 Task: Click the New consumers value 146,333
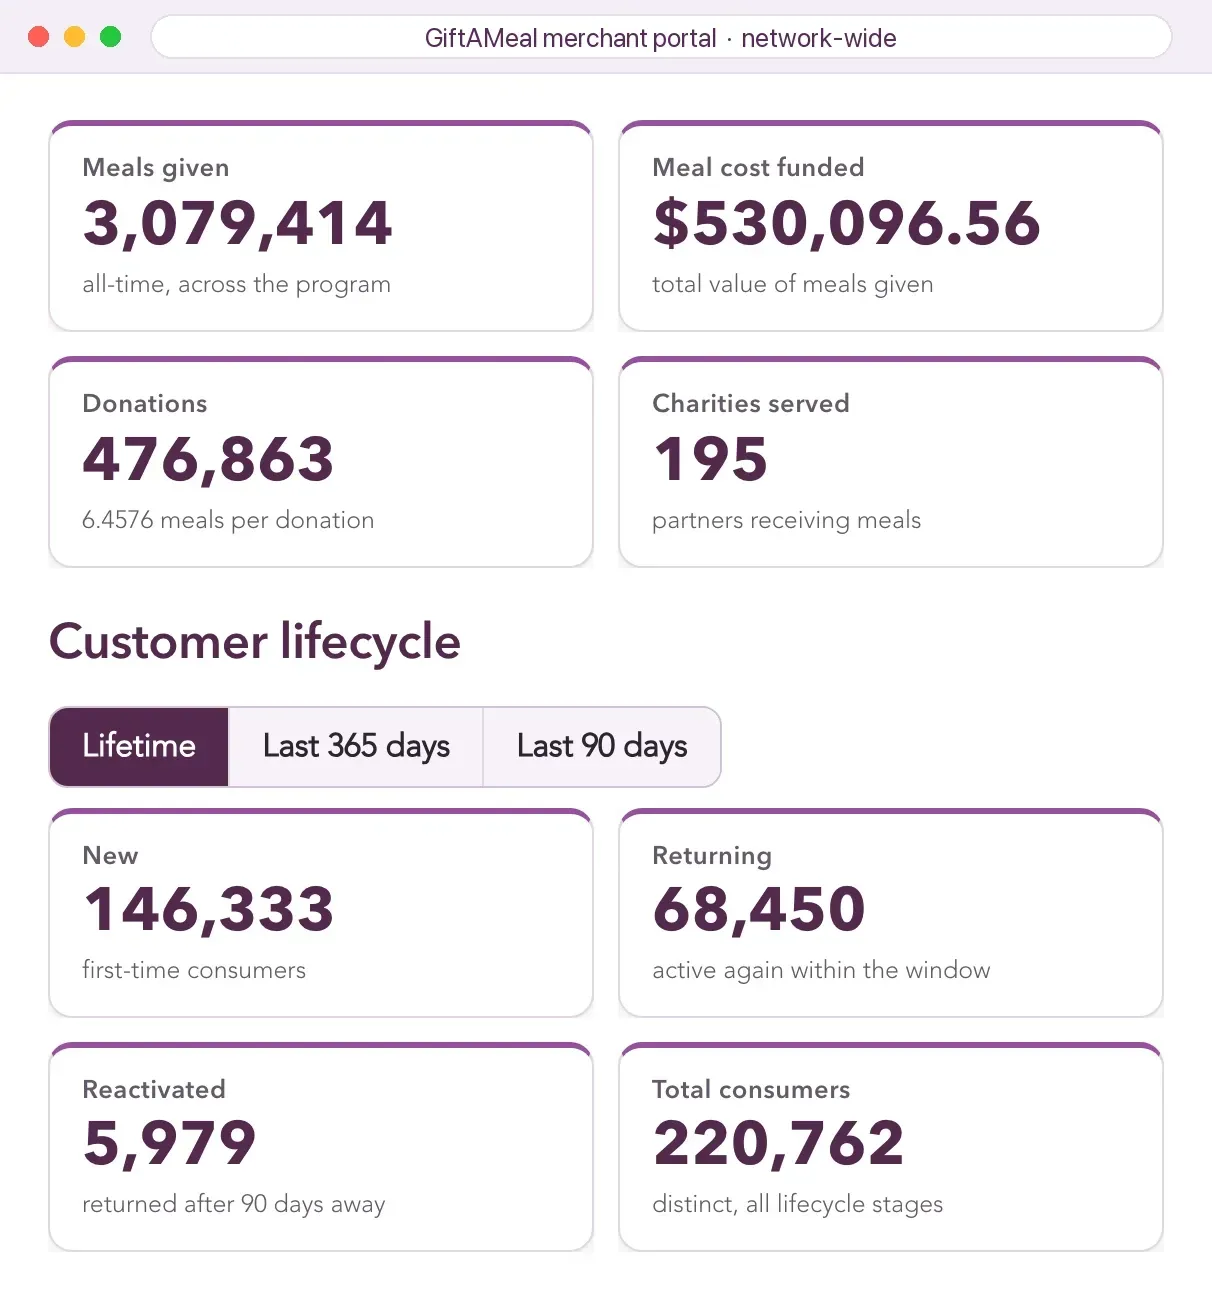tap(208, 910)
